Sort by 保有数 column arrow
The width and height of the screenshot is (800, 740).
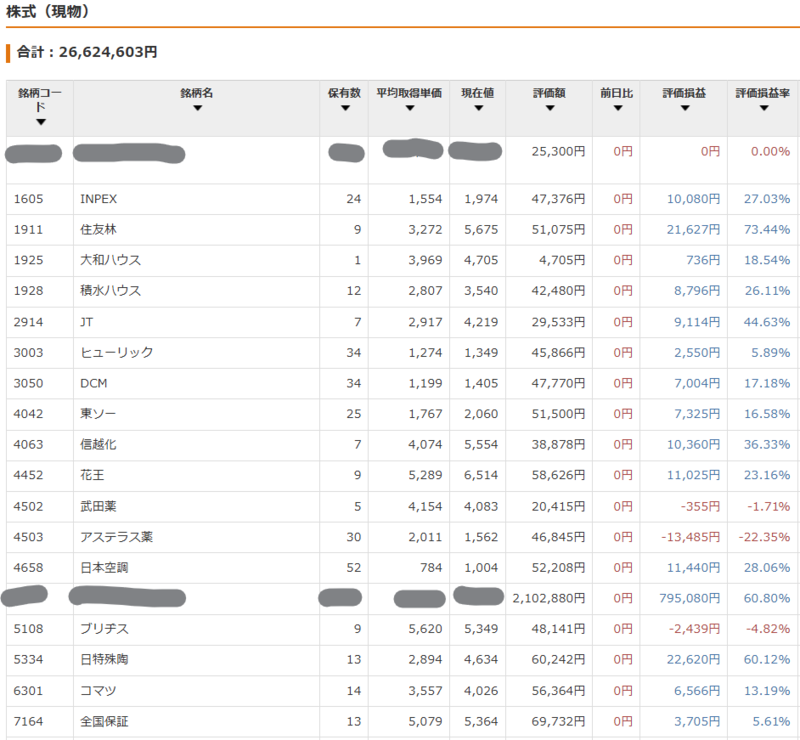345,108
